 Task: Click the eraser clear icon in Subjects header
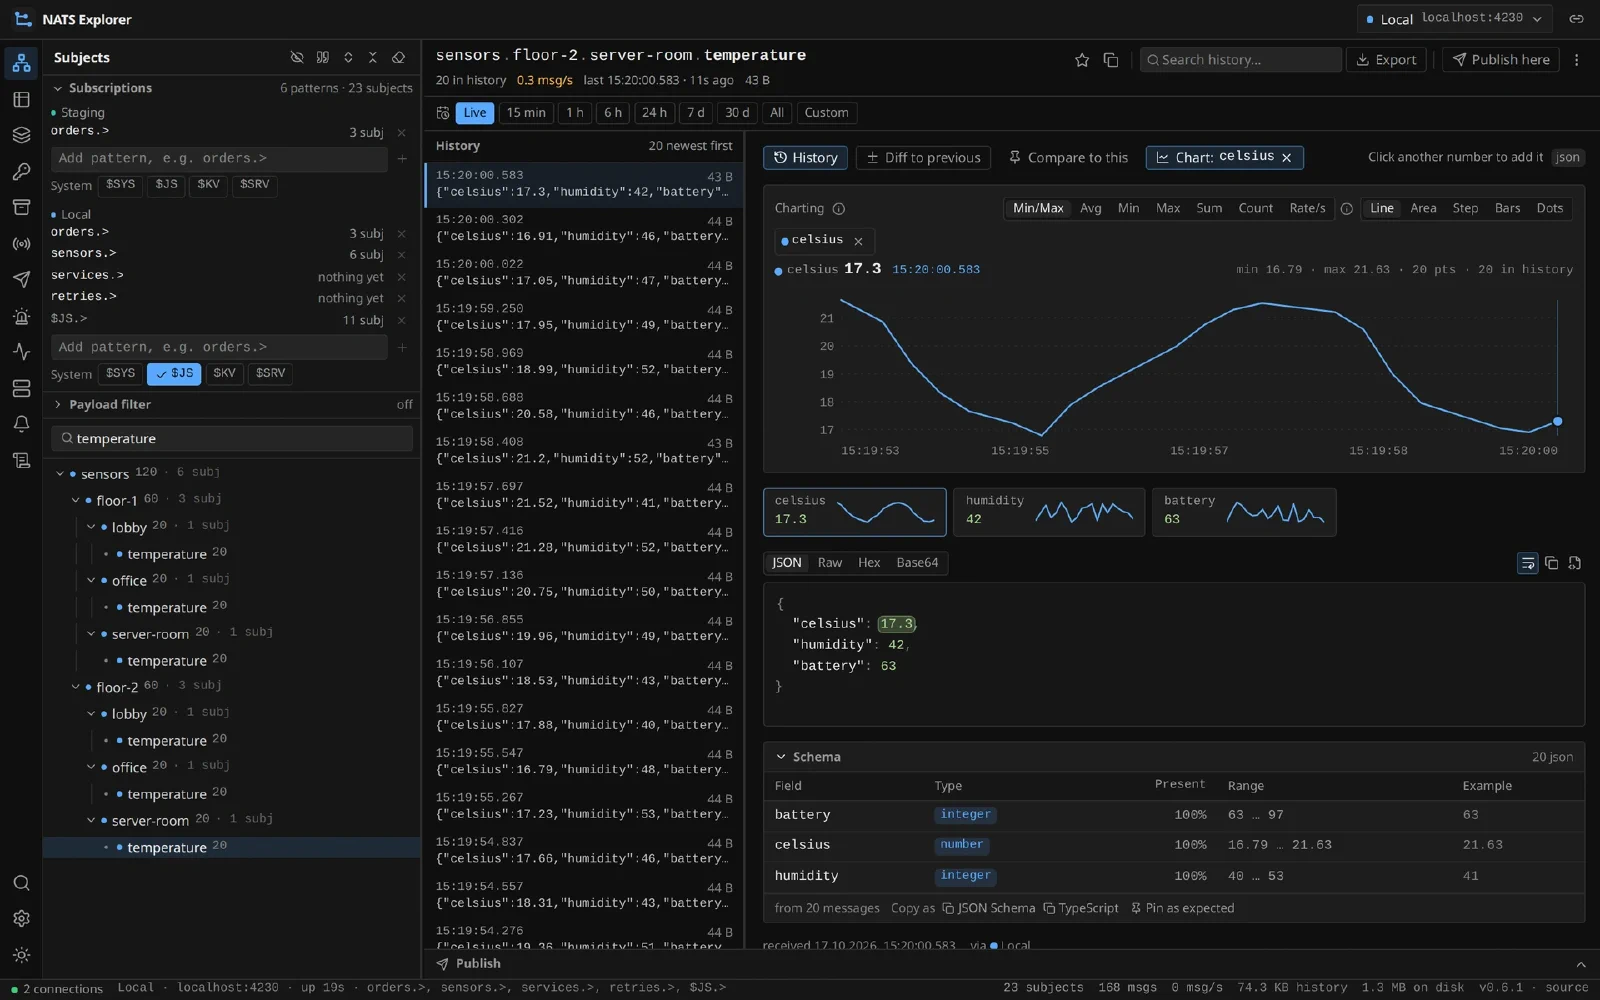tap(398, 57)
